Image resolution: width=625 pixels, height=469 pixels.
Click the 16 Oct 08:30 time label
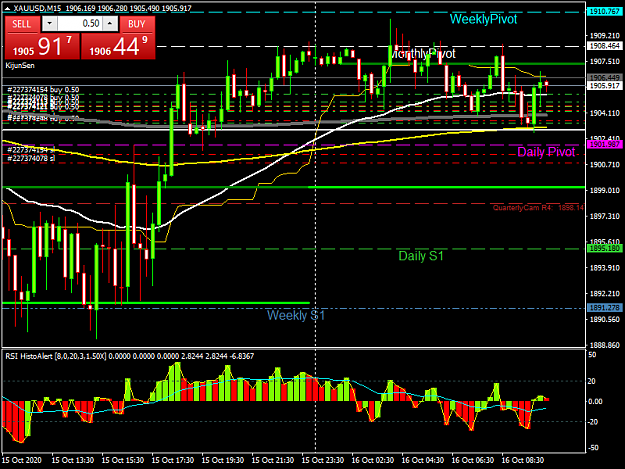pyautogui.click(x=523, y=460)
